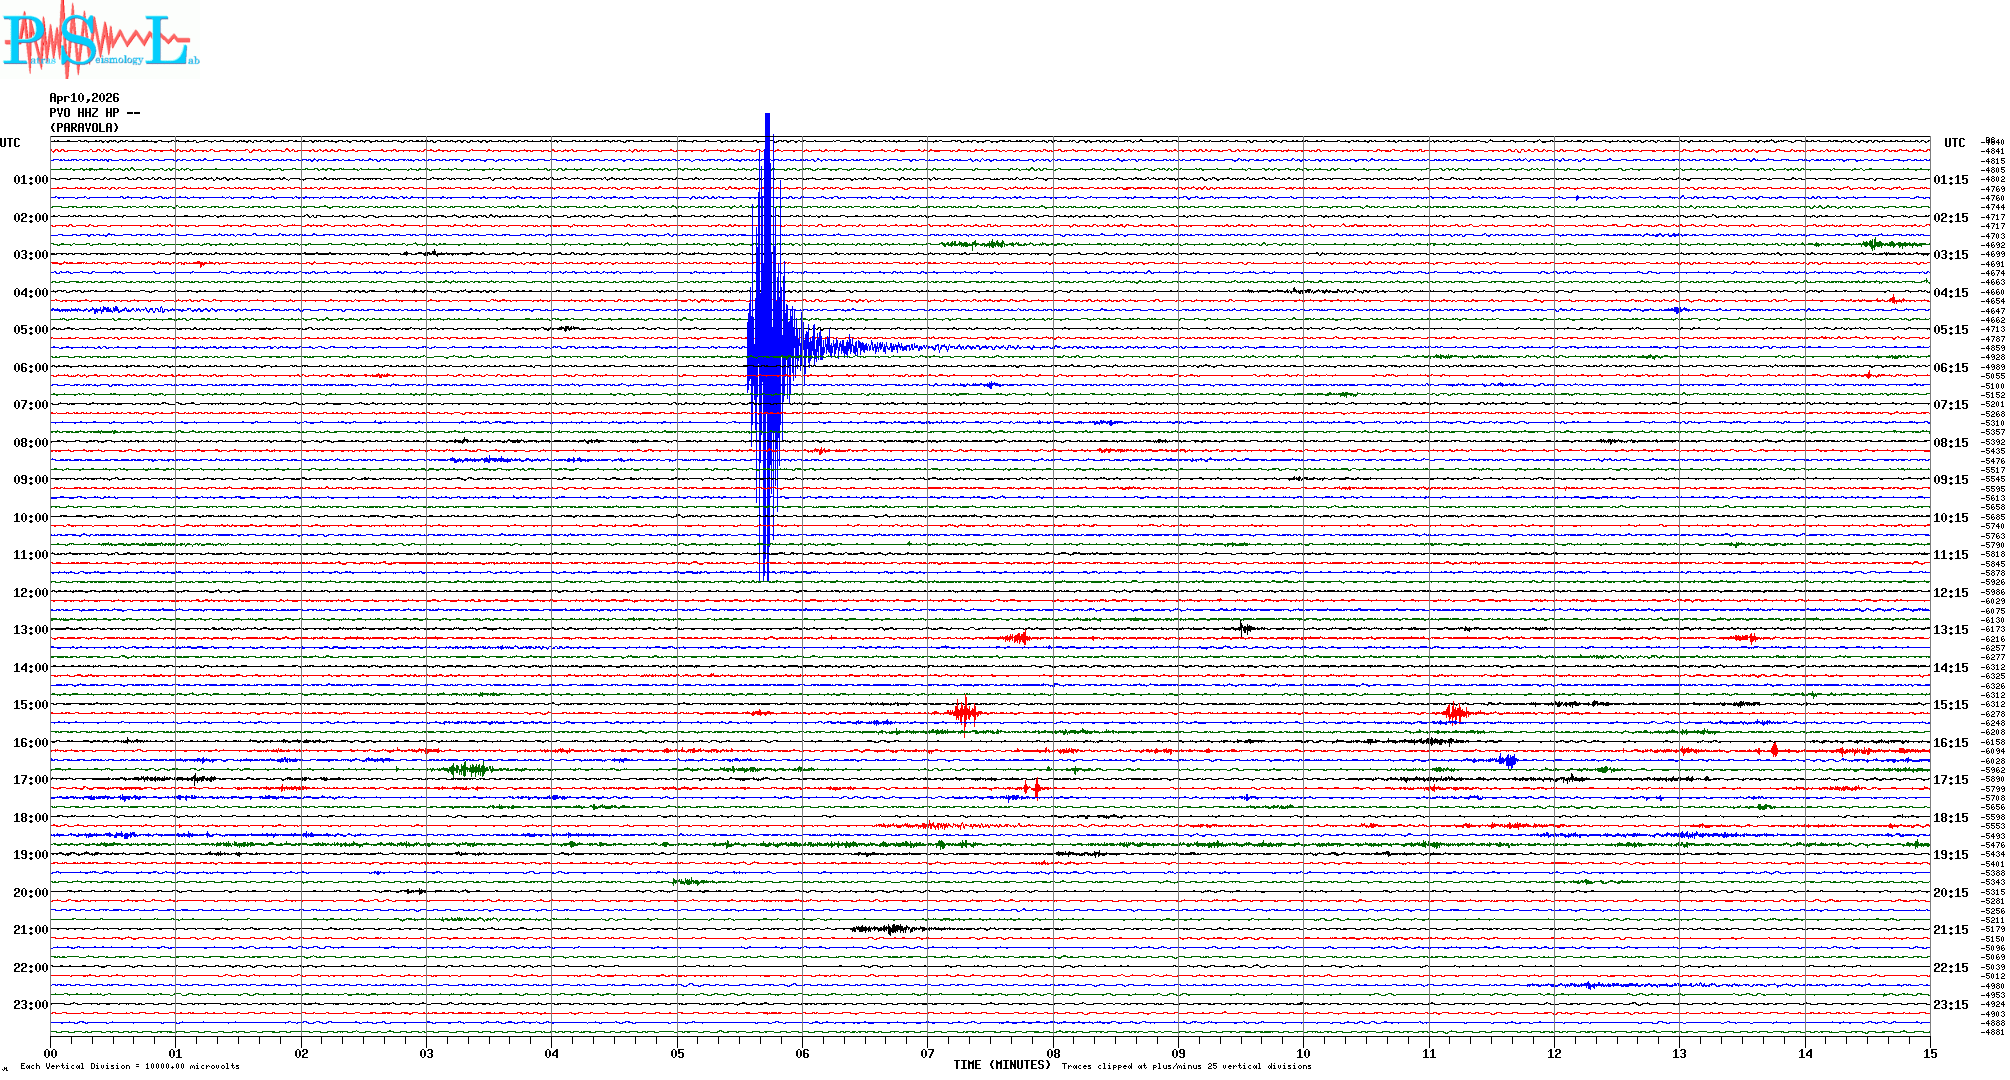The height and width of the screenshot is (1080, 2010).
Task: Click the 05:00 hour label on left
Action: pyautogui.click(x=30, y=330)
